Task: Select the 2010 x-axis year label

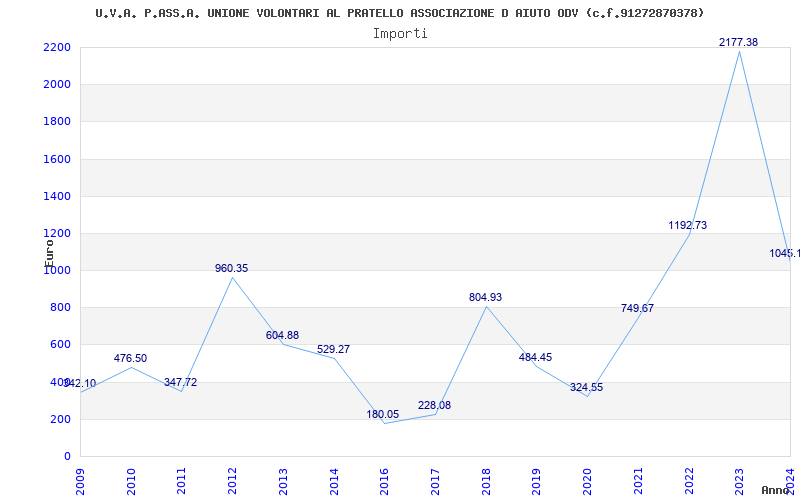Action: pyautogui.click(x=131, y=481)
